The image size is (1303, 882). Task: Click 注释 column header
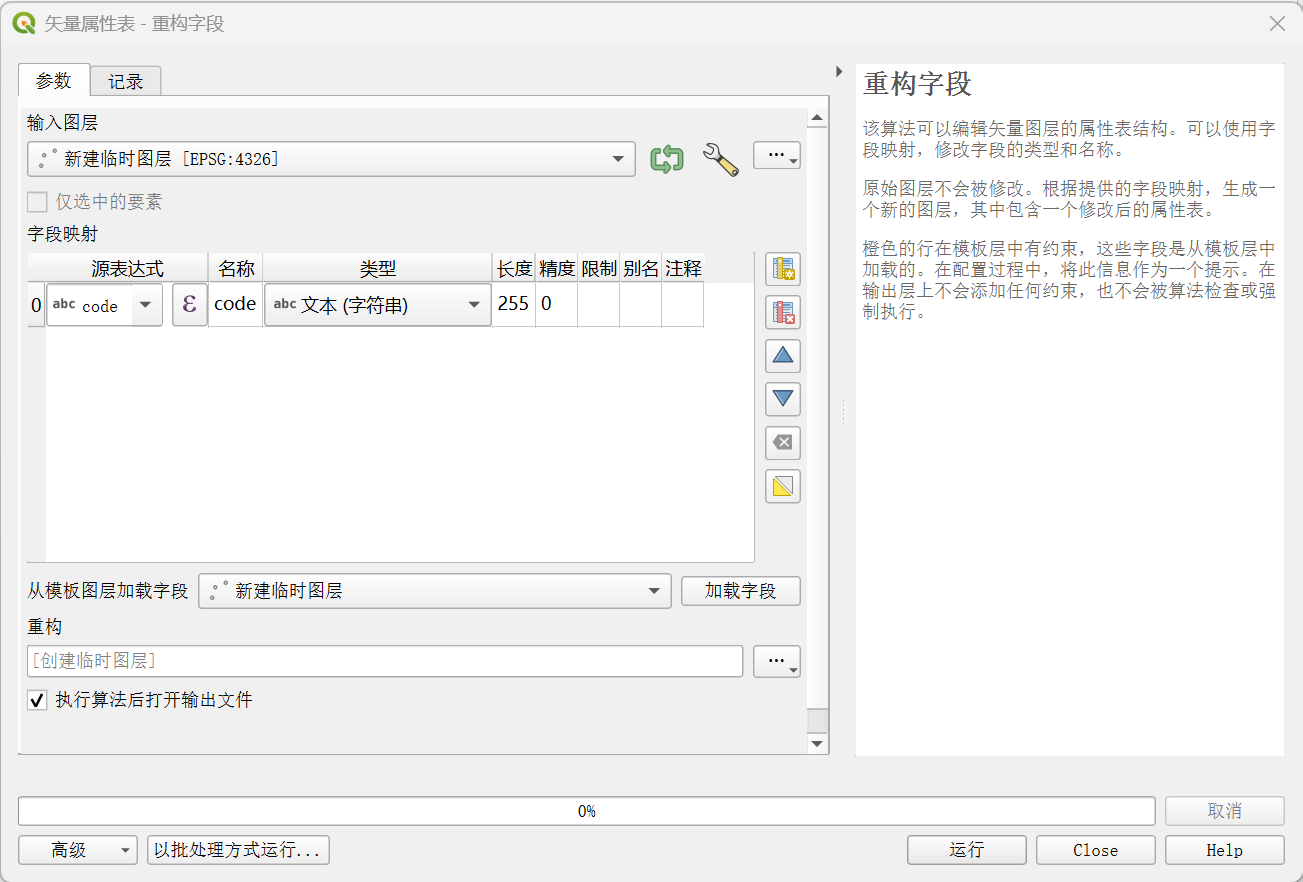point(683,269)
